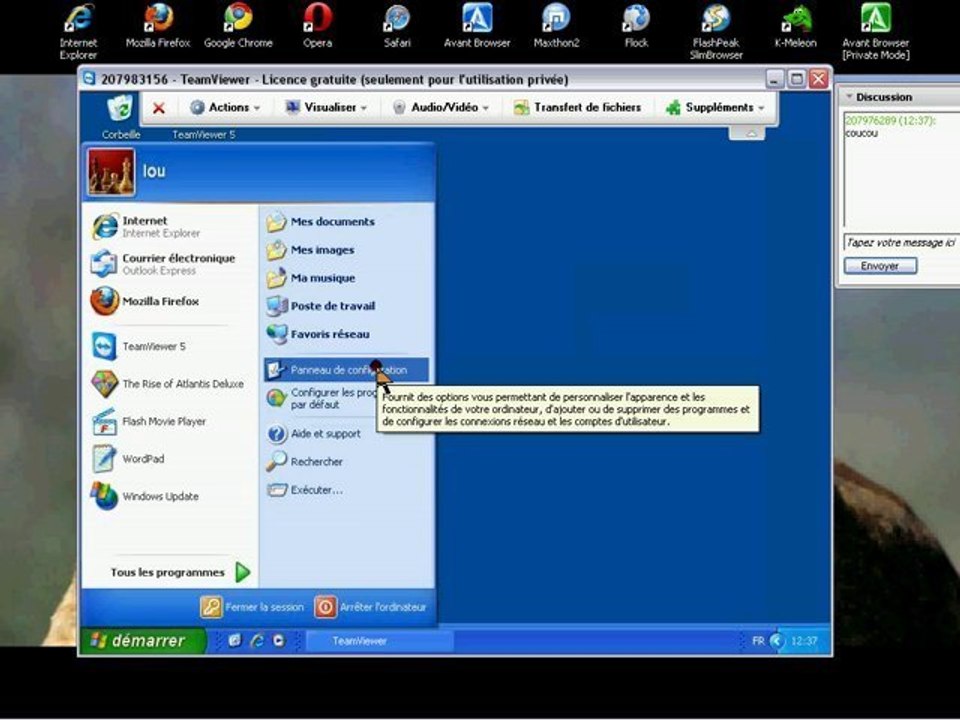Start Flash Movie Player from the start menu
Viewport: 960px width, 720px height.
[x=149, y=421]
